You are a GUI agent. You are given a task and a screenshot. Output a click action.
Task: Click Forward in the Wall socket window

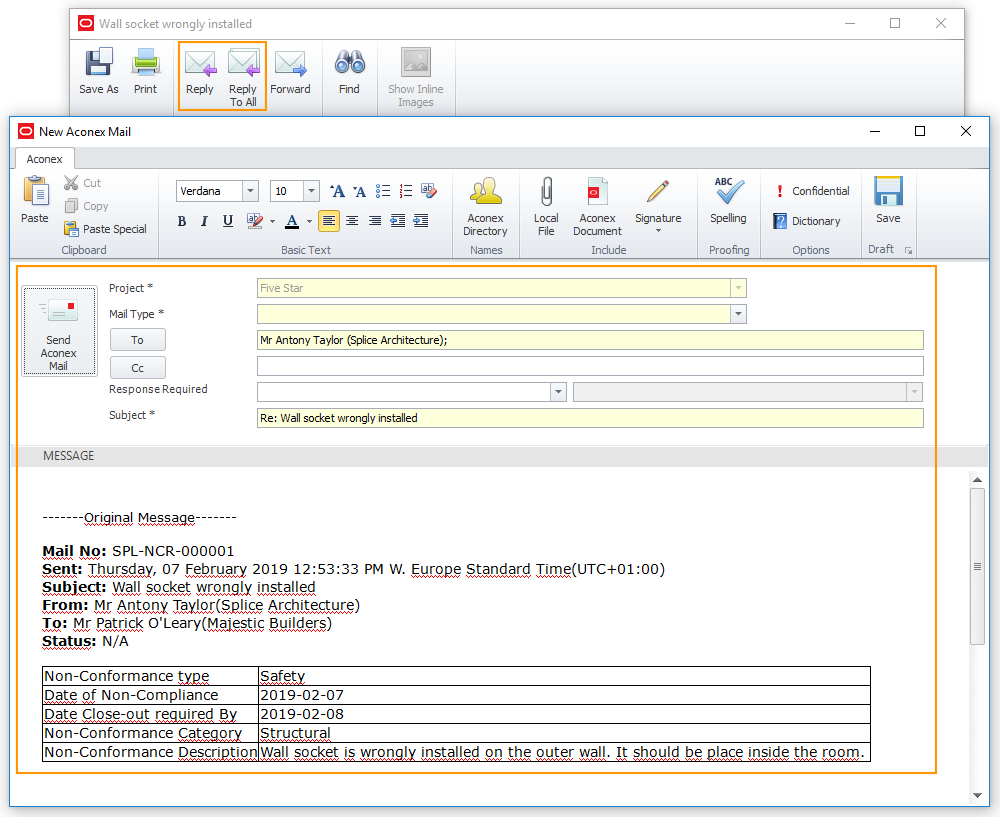click(x=290, y=71)
